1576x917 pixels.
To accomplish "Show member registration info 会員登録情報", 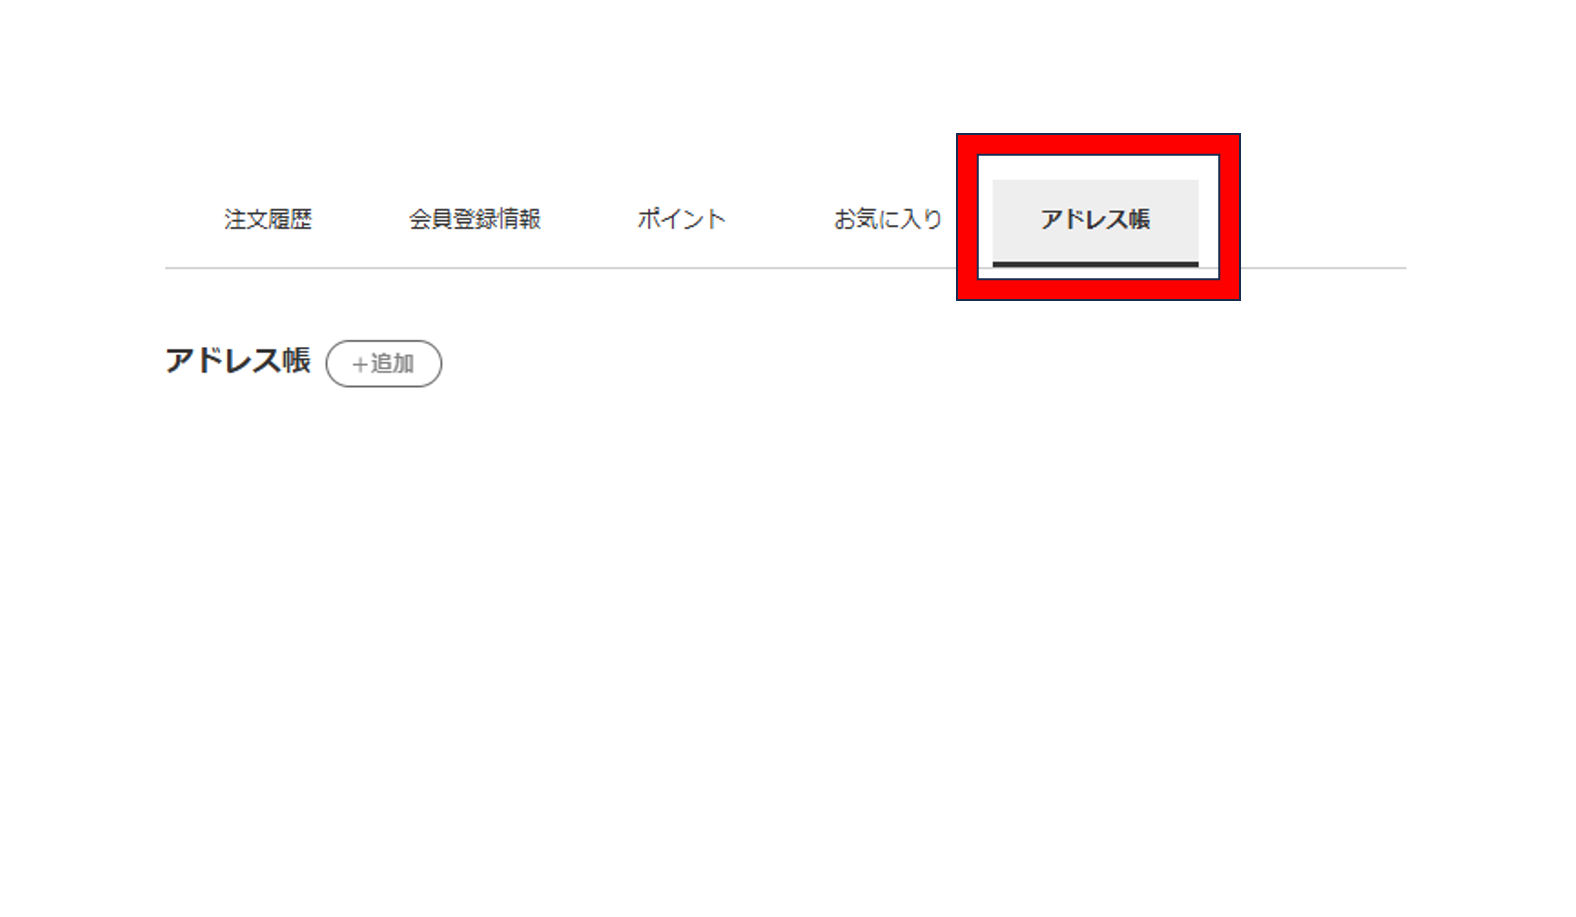I will [x=475, y=219].
